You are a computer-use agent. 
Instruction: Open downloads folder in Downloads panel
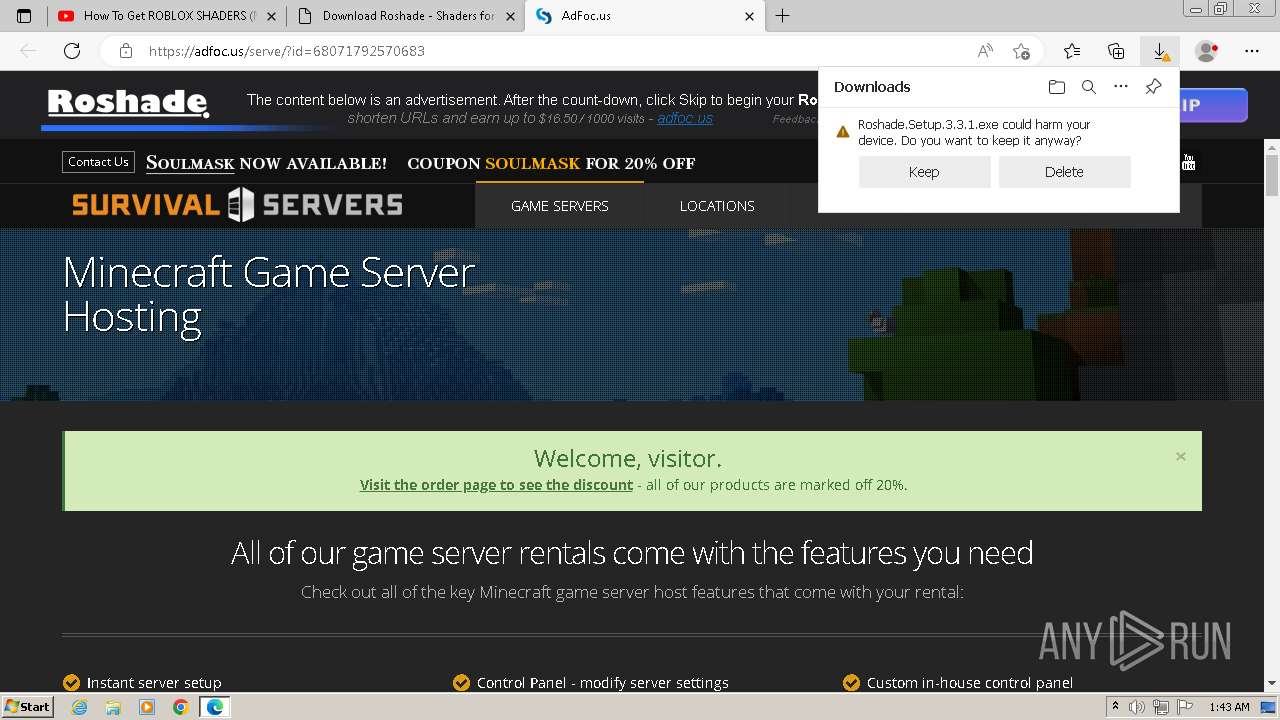[x=1057, y=87]
